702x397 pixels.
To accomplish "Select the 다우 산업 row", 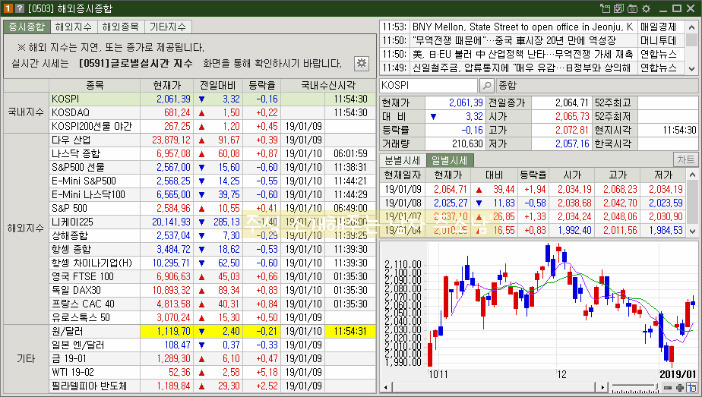I will coord(212,140).
